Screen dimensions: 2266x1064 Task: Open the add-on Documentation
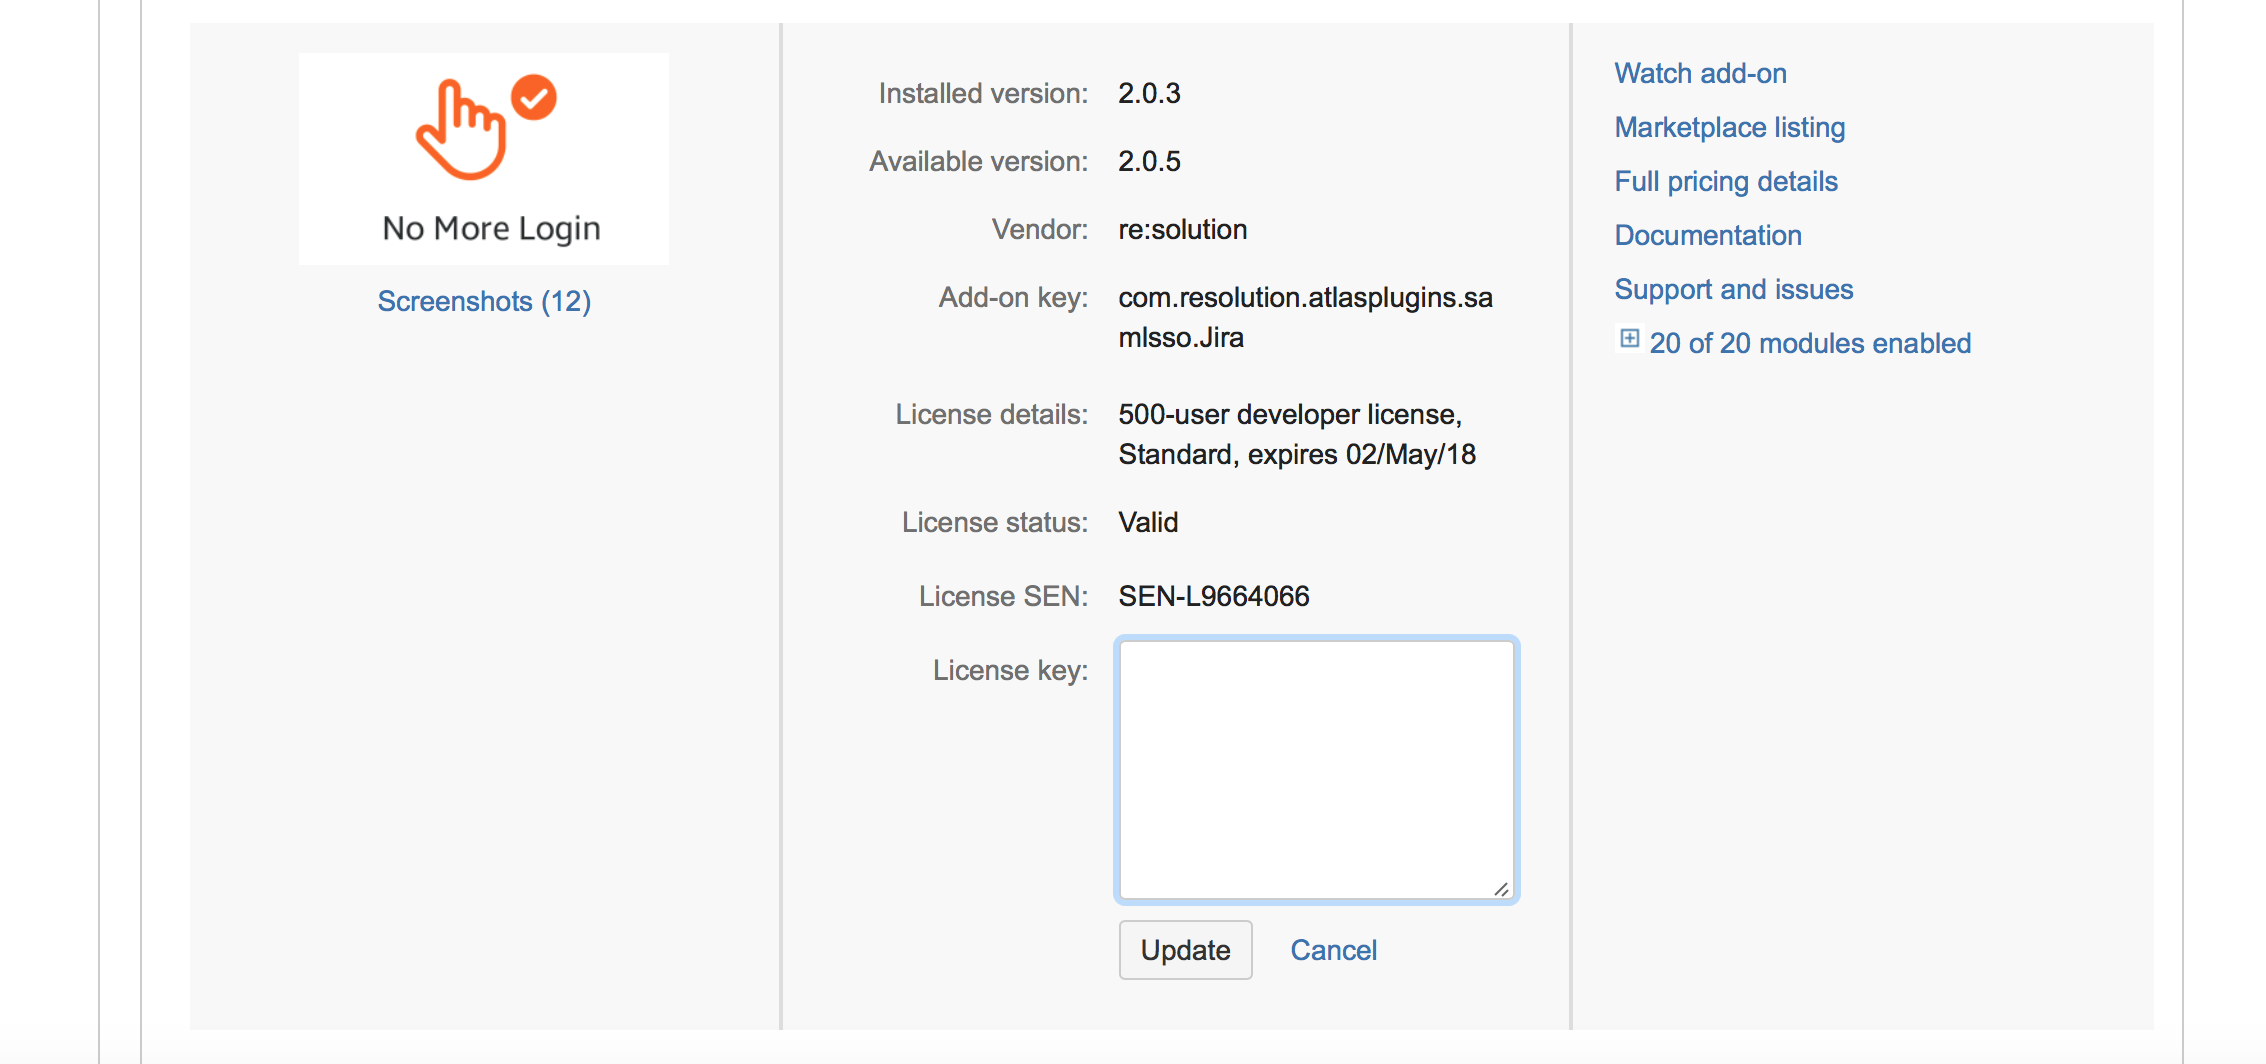pos(1708,235)
